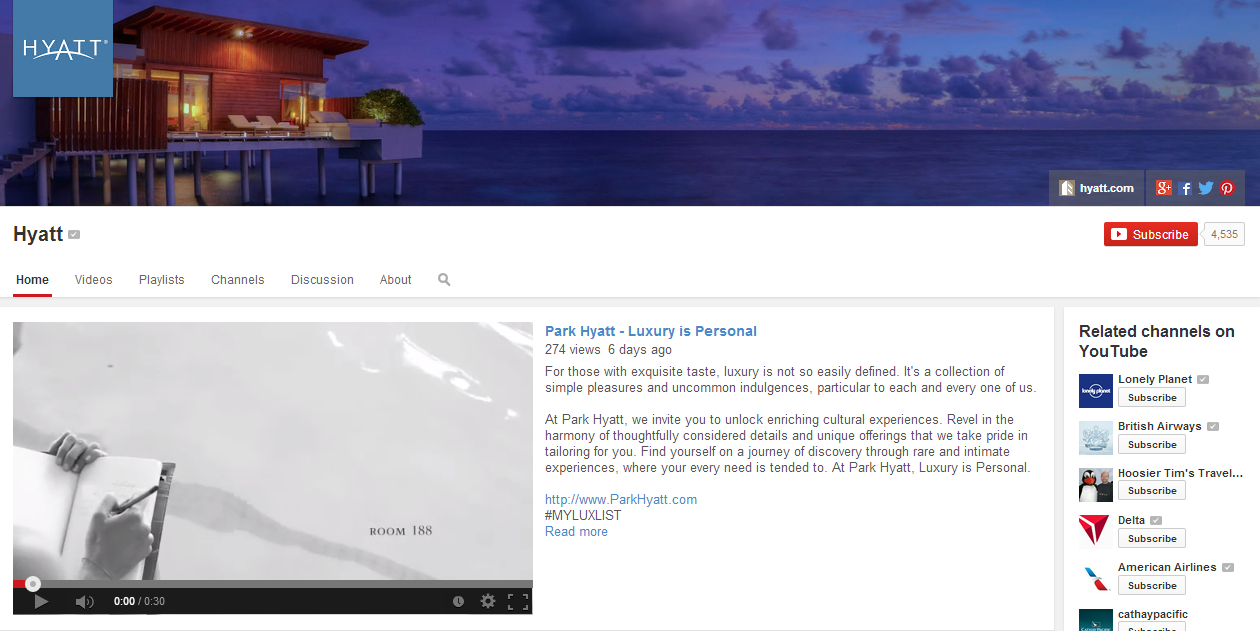This screenshot has height=631, width=1260.
Task: Click the 6 days ago text
Action: [x=640, y=350]
